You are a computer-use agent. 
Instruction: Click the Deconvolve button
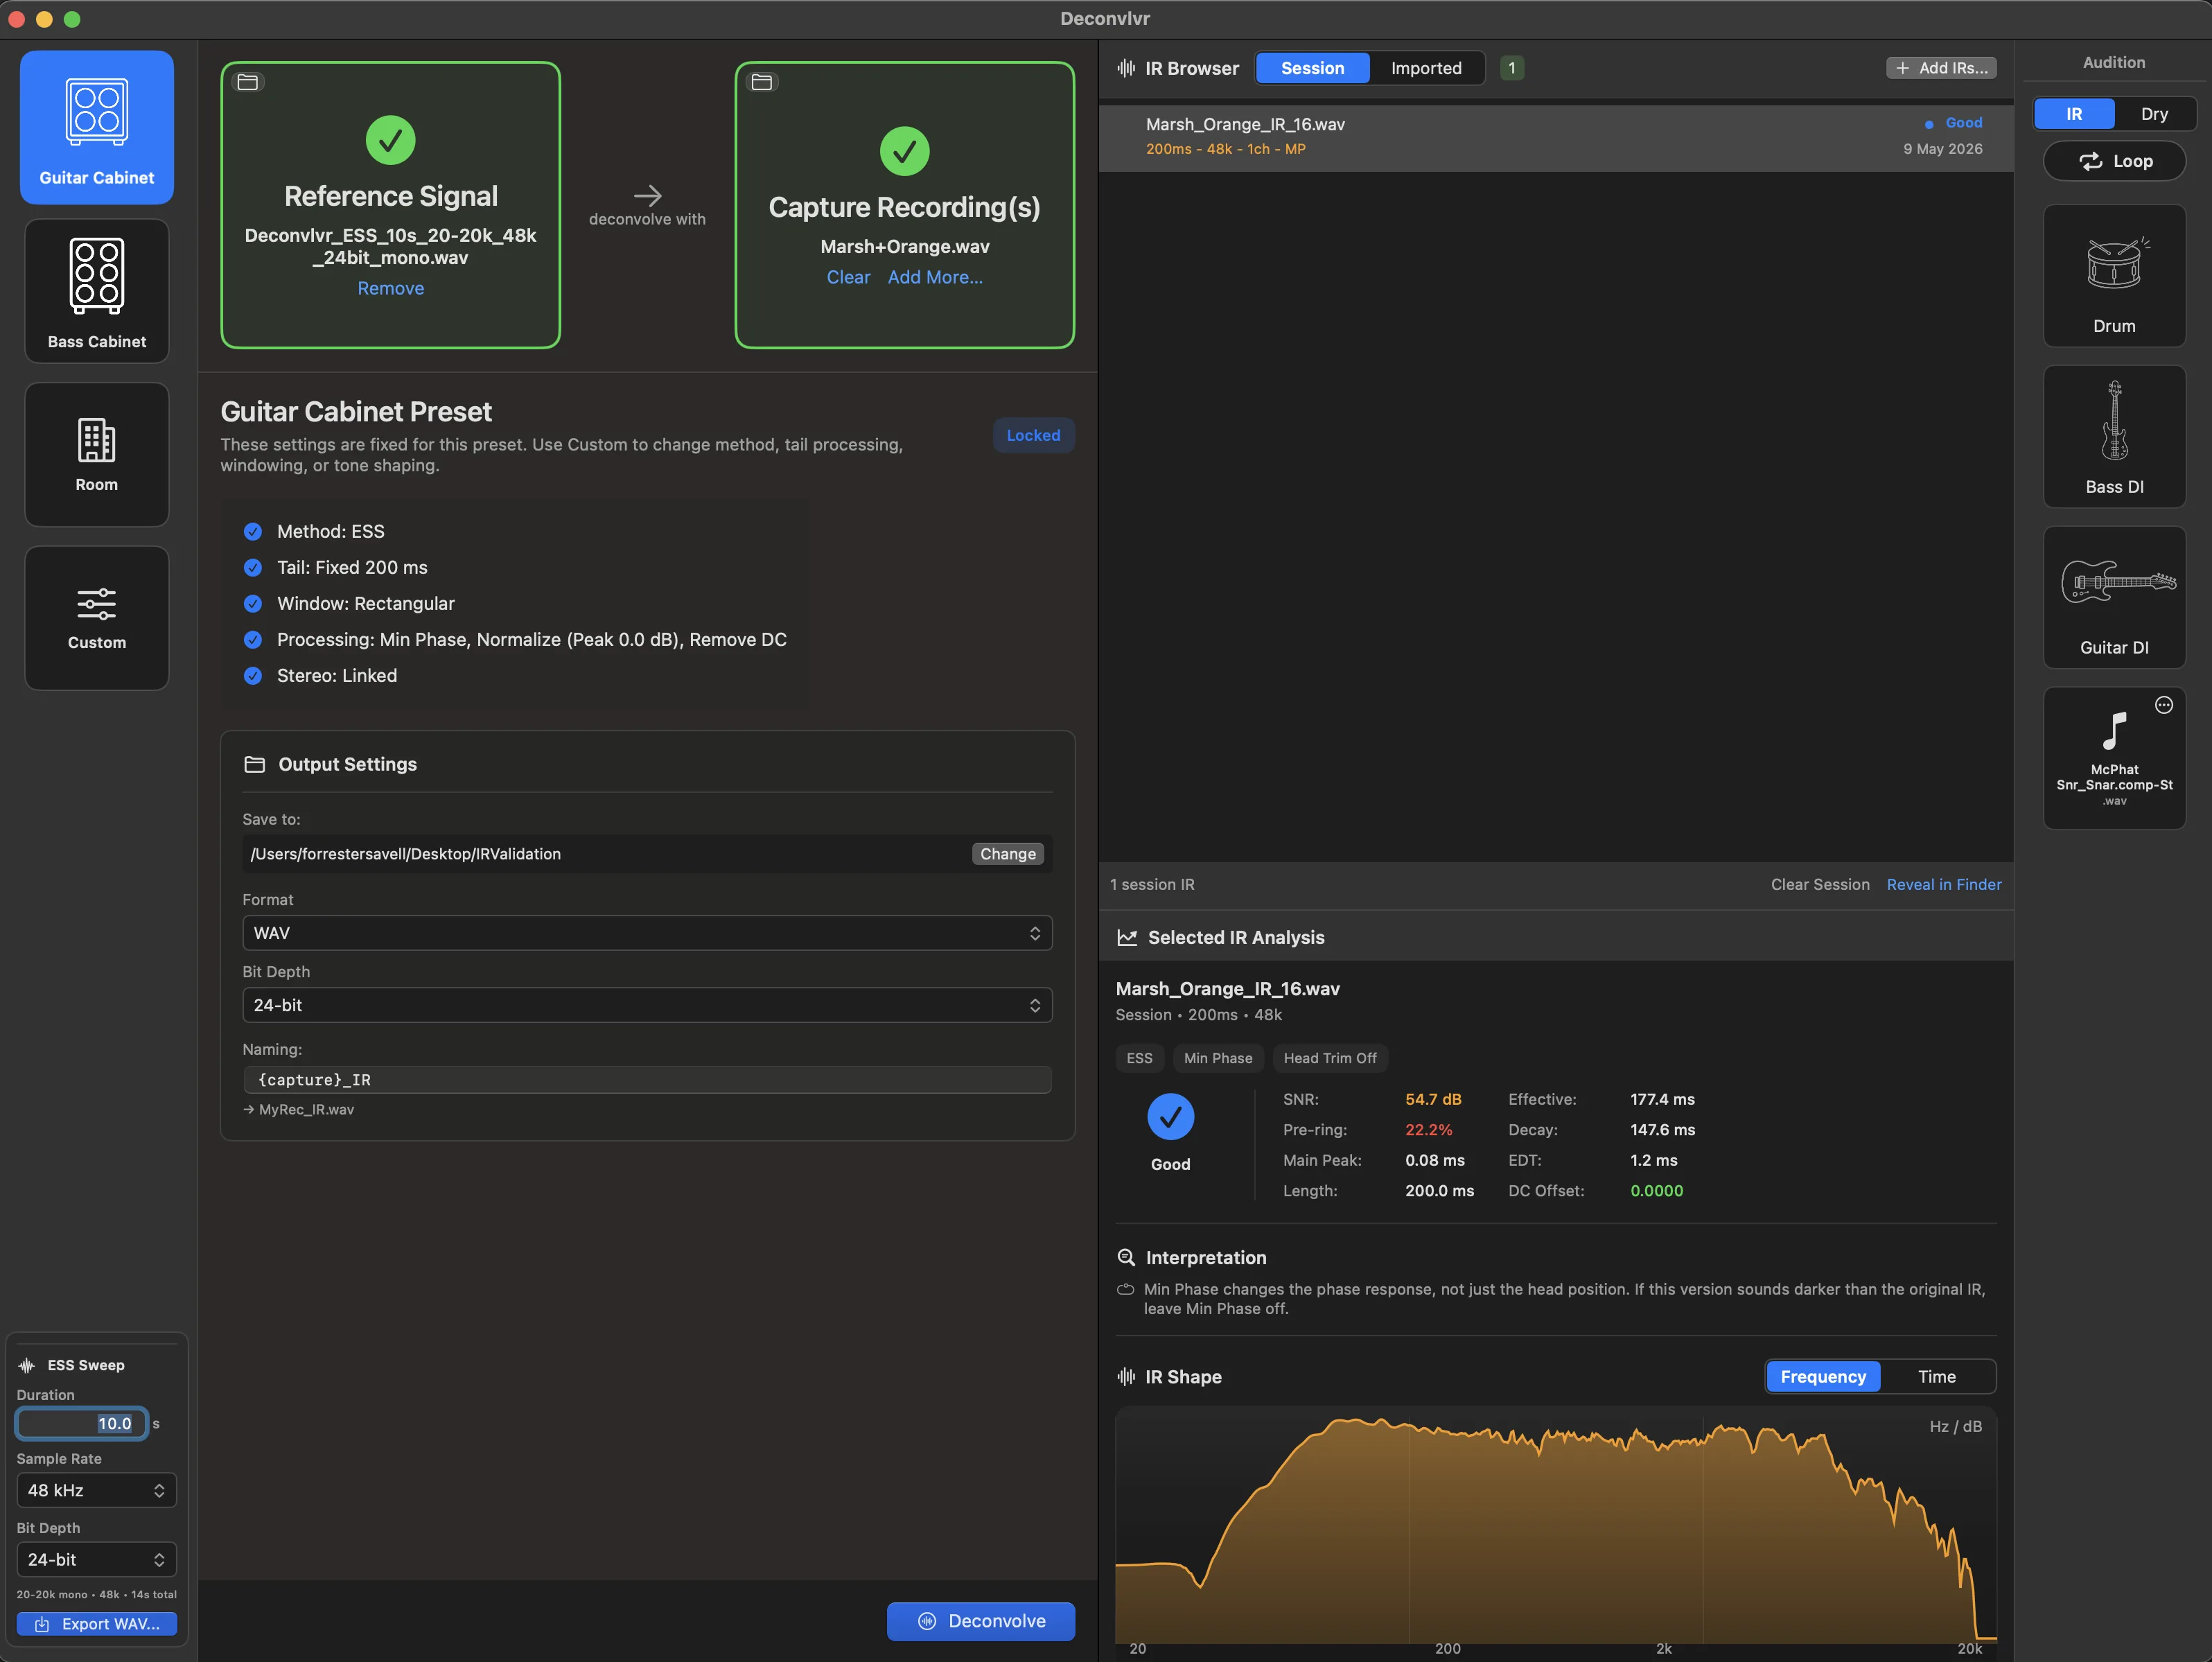click(x=980, y=1621)
